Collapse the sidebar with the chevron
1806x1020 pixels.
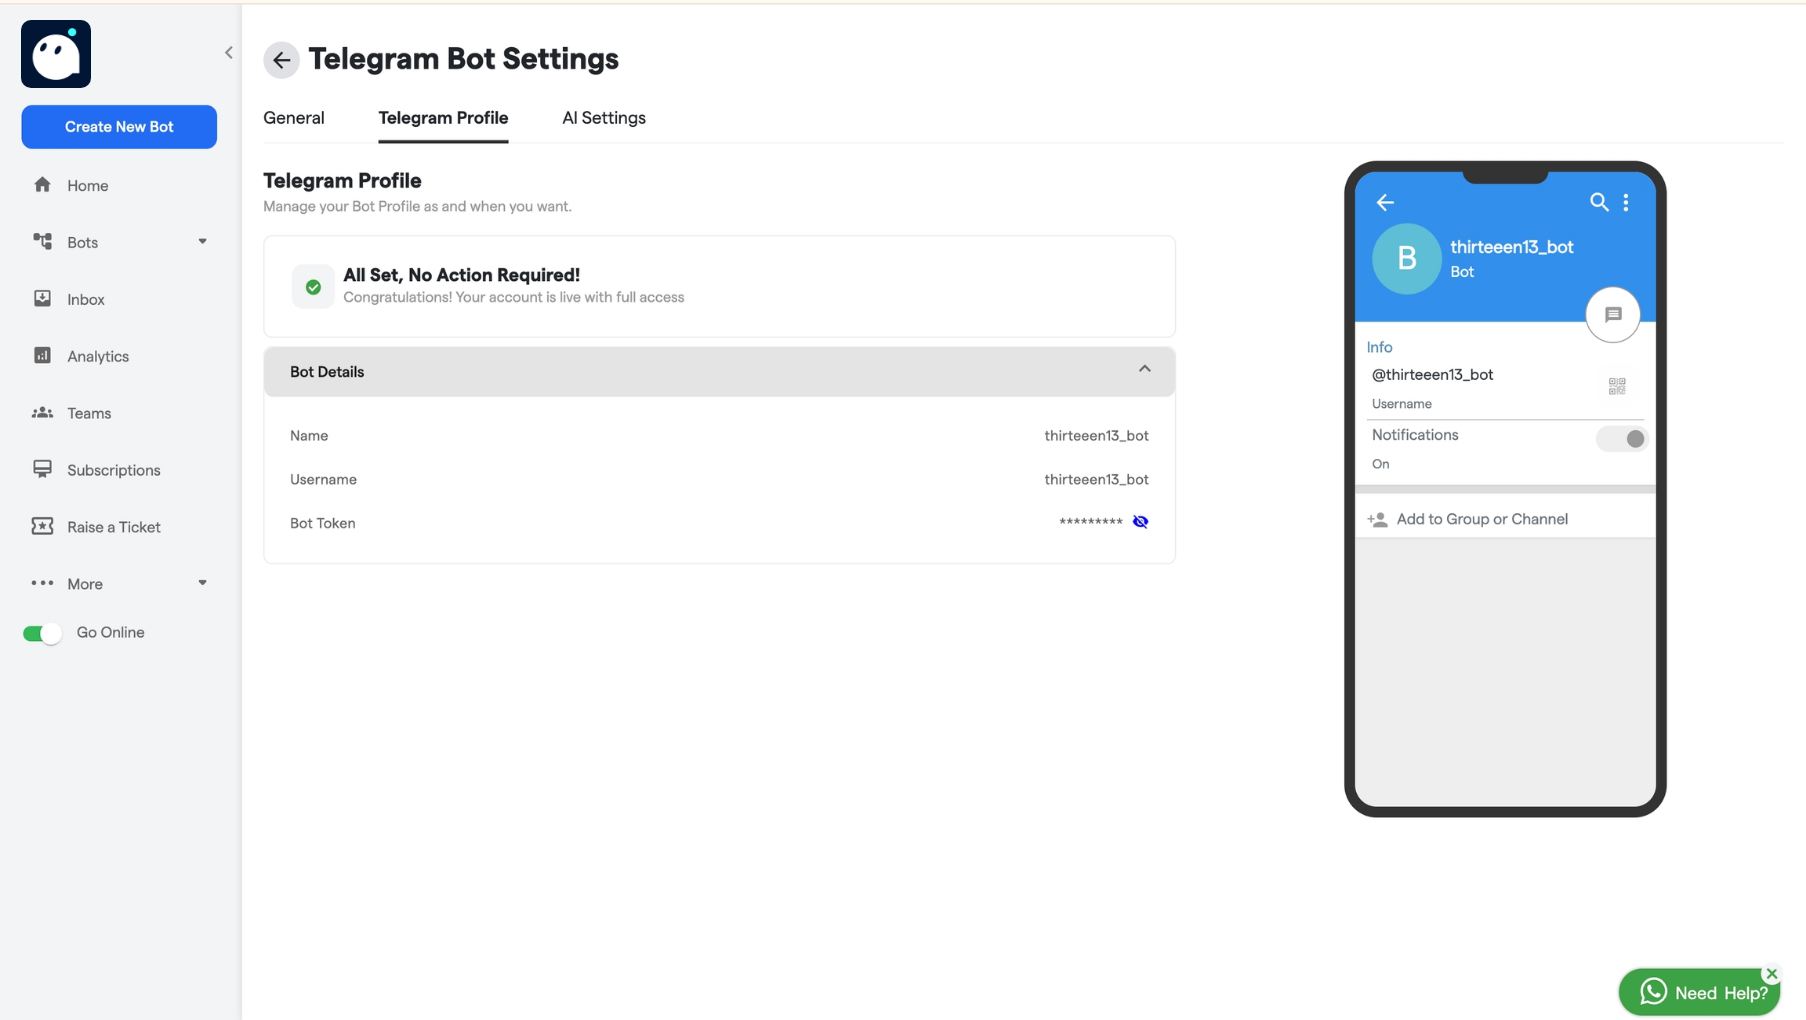pyautogui.click(x=229, y=52)
